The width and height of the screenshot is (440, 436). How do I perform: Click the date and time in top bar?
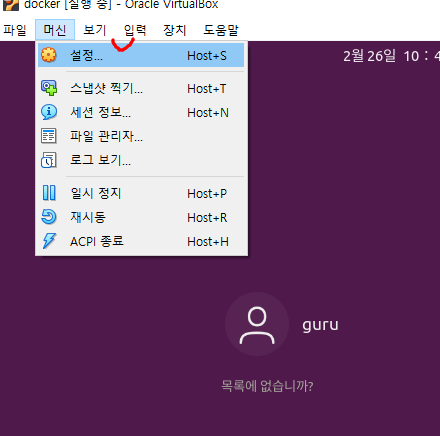click(391, 56)
